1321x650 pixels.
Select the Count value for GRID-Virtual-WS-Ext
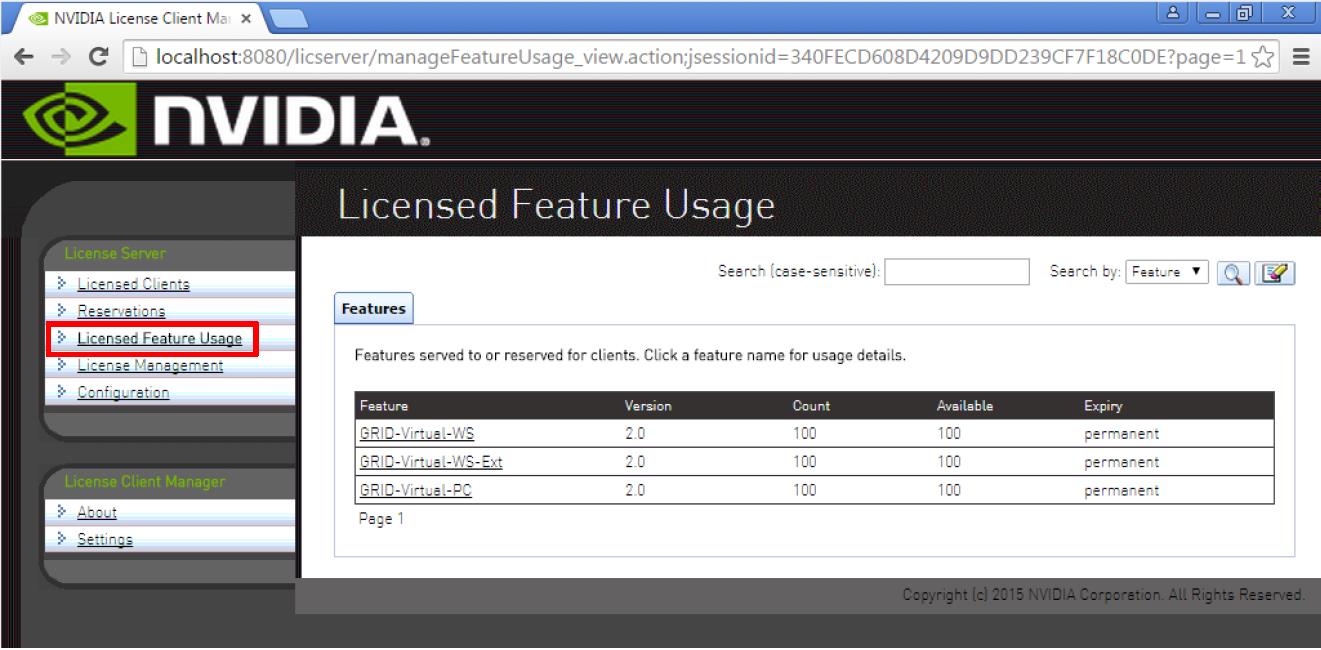pyautogui.click(x=804, y=462)
